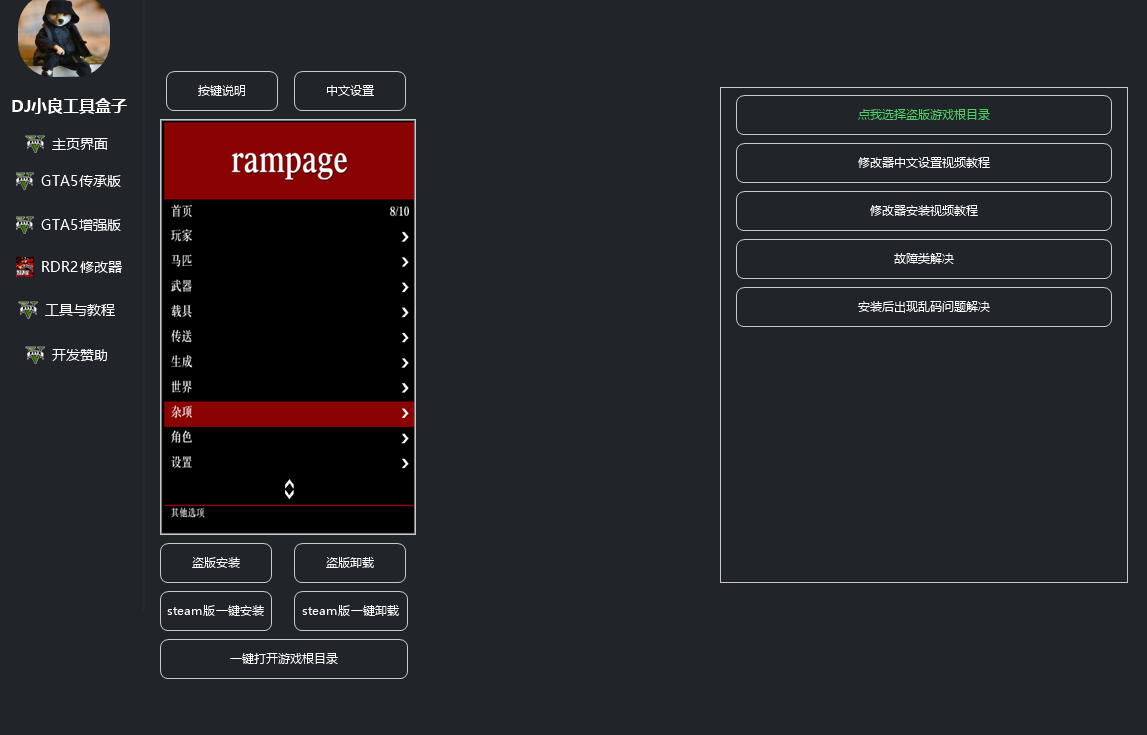The height and width of the screenshot is (735, 1147).
Task: Expand the 世界 chevron arrow
Action: (x=405, y=388)
